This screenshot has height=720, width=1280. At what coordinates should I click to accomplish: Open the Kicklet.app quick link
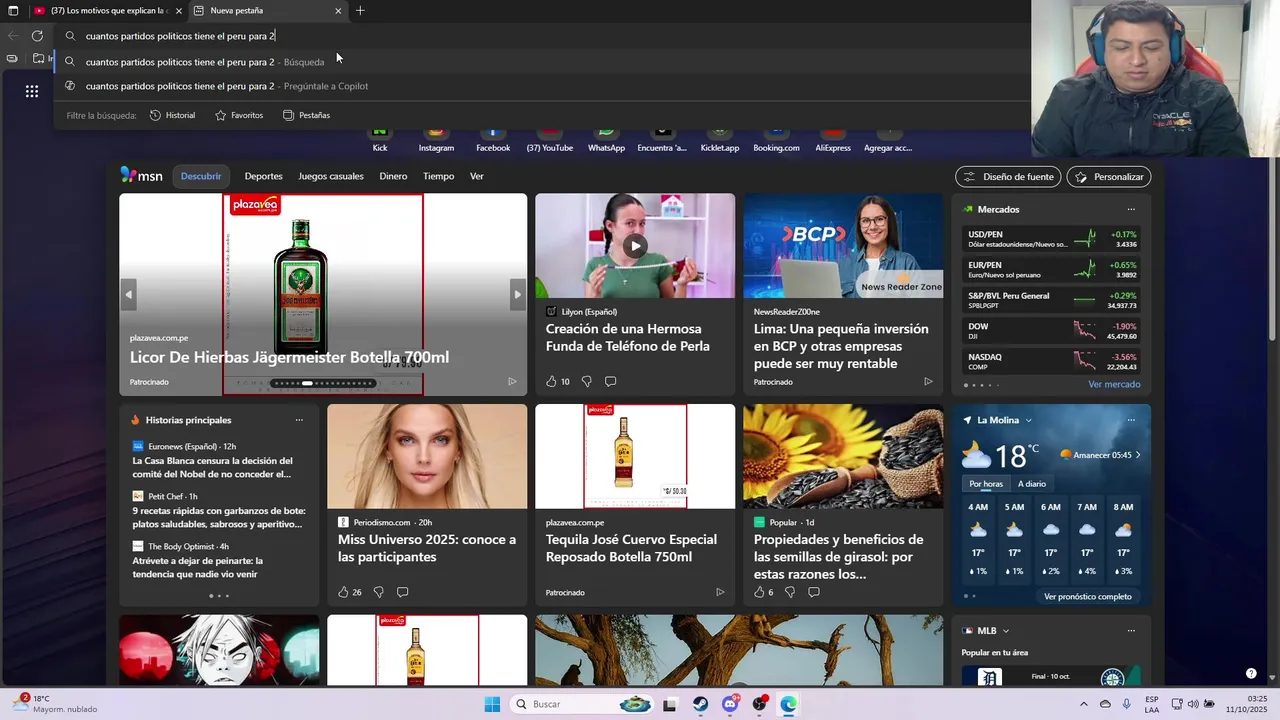tap(720, 140)
